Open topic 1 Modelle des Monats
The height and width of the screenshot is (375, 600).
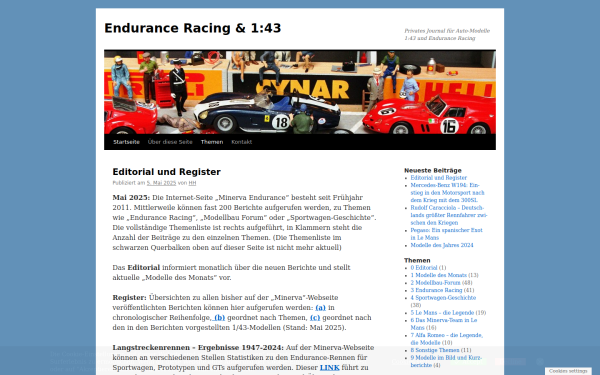pyautogui.click(x=439, y=275)
